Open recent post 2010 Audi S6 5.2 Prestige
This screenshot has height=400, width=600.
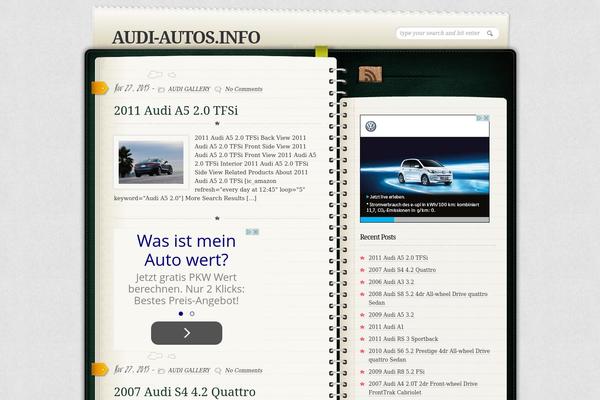[x=429, y=355]
